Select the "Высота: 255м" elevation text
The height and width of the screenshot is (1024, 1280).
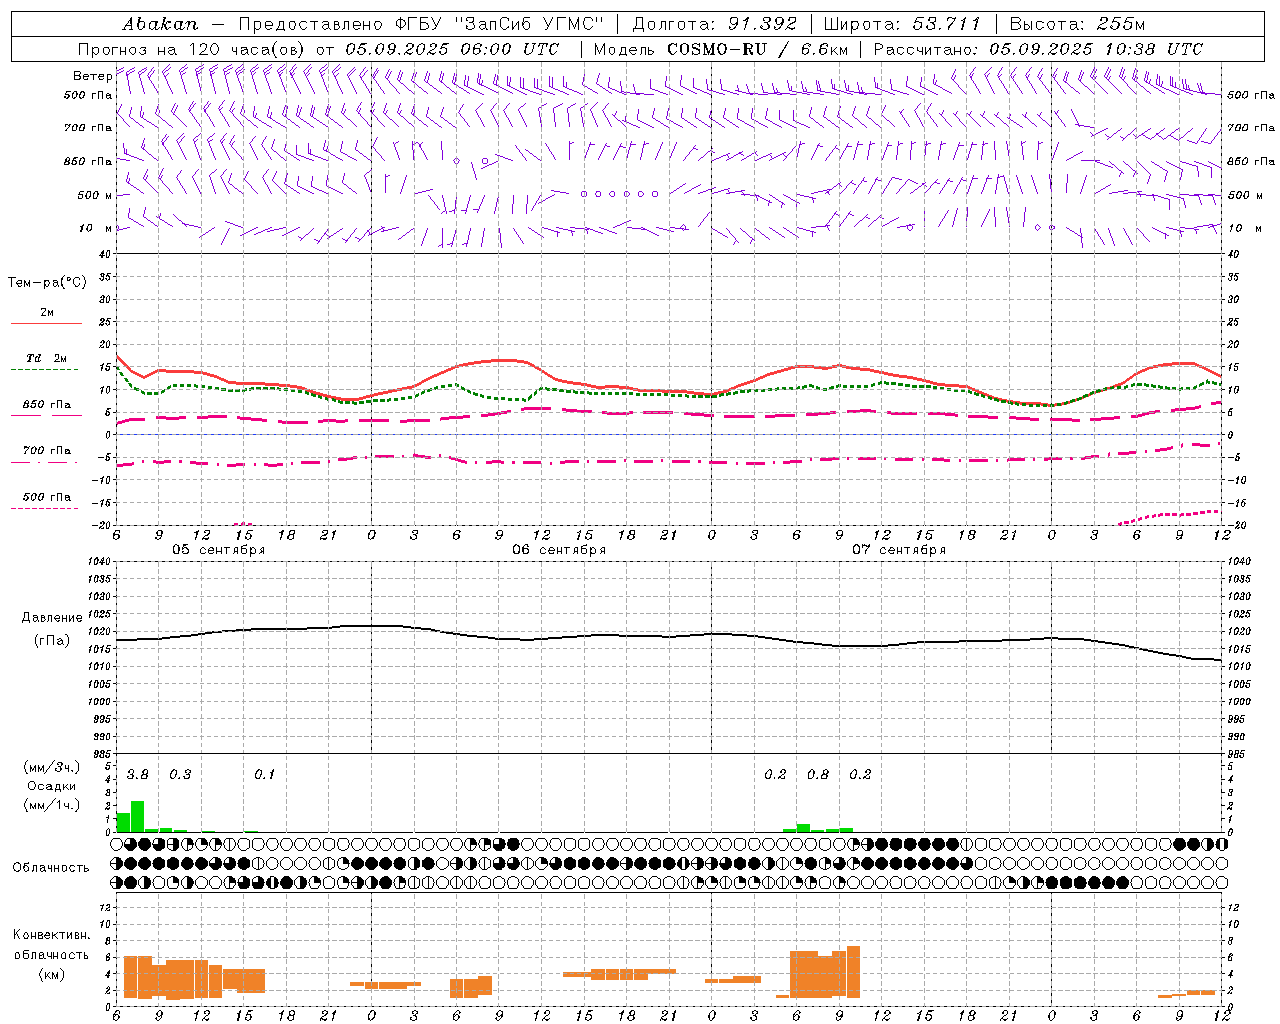pos(1077,23)
